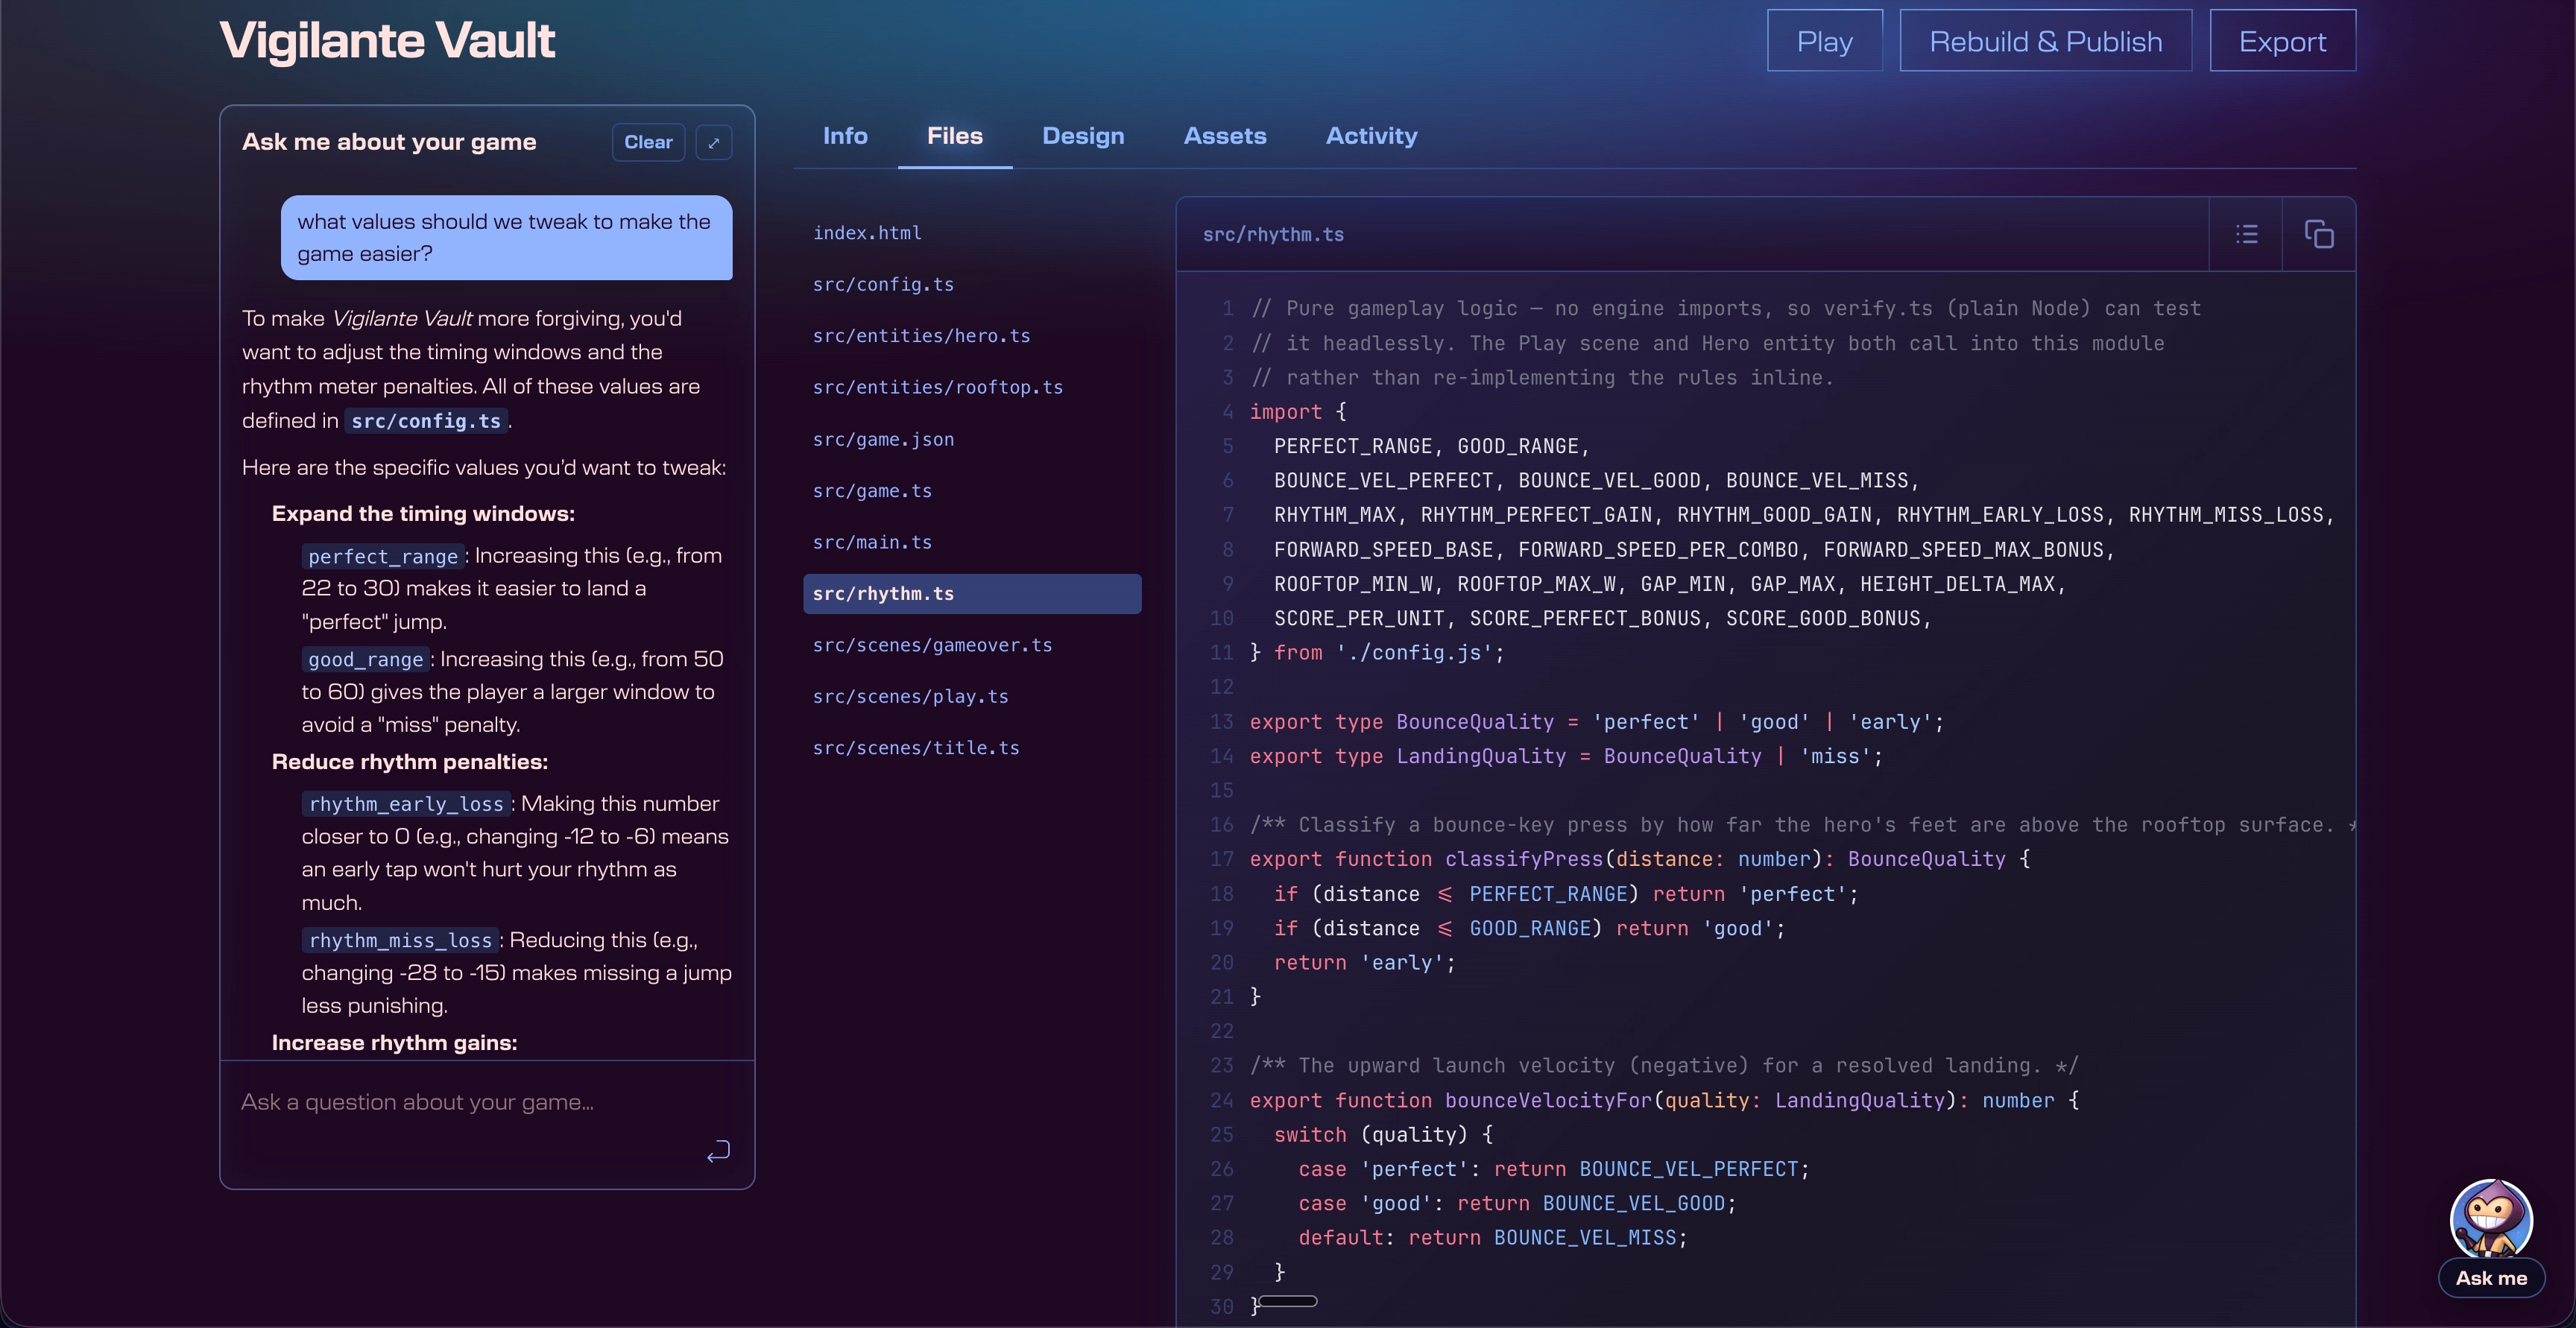
Task: Click the Expand the timing windows heading
Action: tap(423, 514)
